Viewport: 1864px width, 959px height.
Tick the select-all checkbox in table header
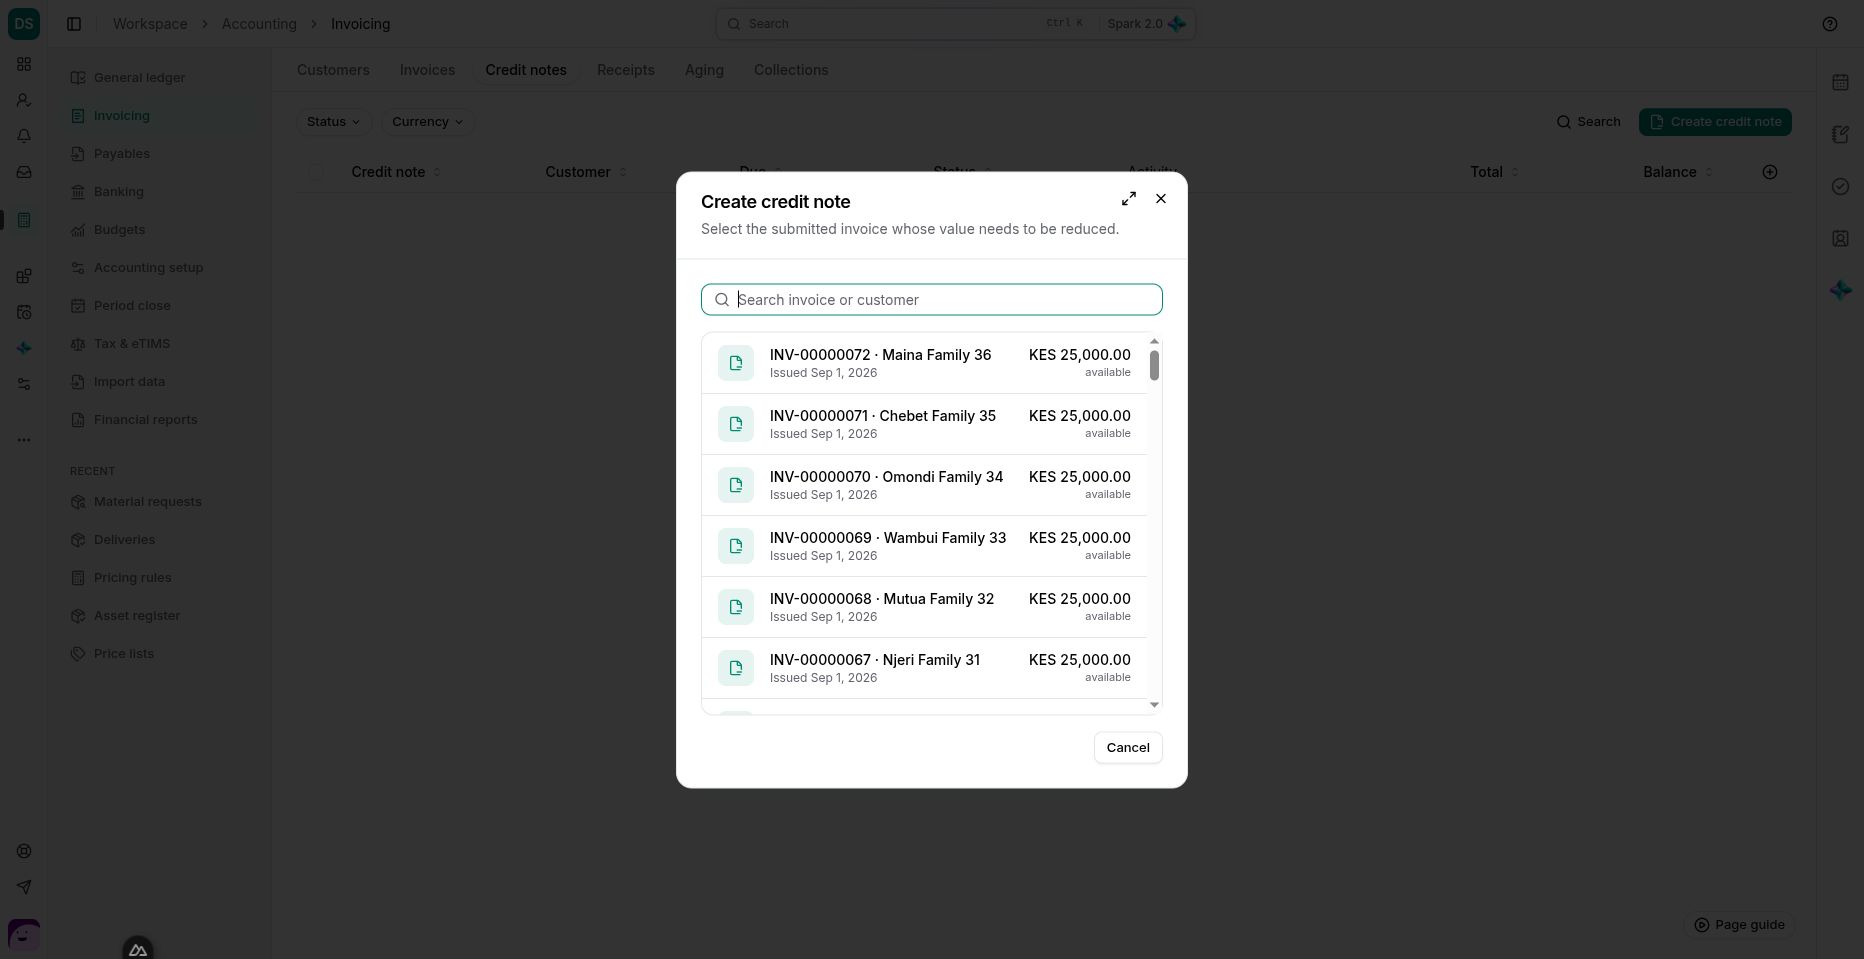[x=316, y=172]
